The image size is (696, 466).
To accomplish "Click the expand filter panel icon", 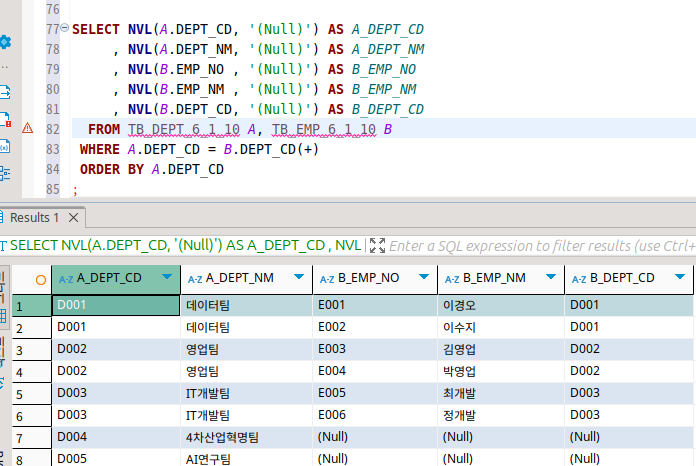I will 377,245.
